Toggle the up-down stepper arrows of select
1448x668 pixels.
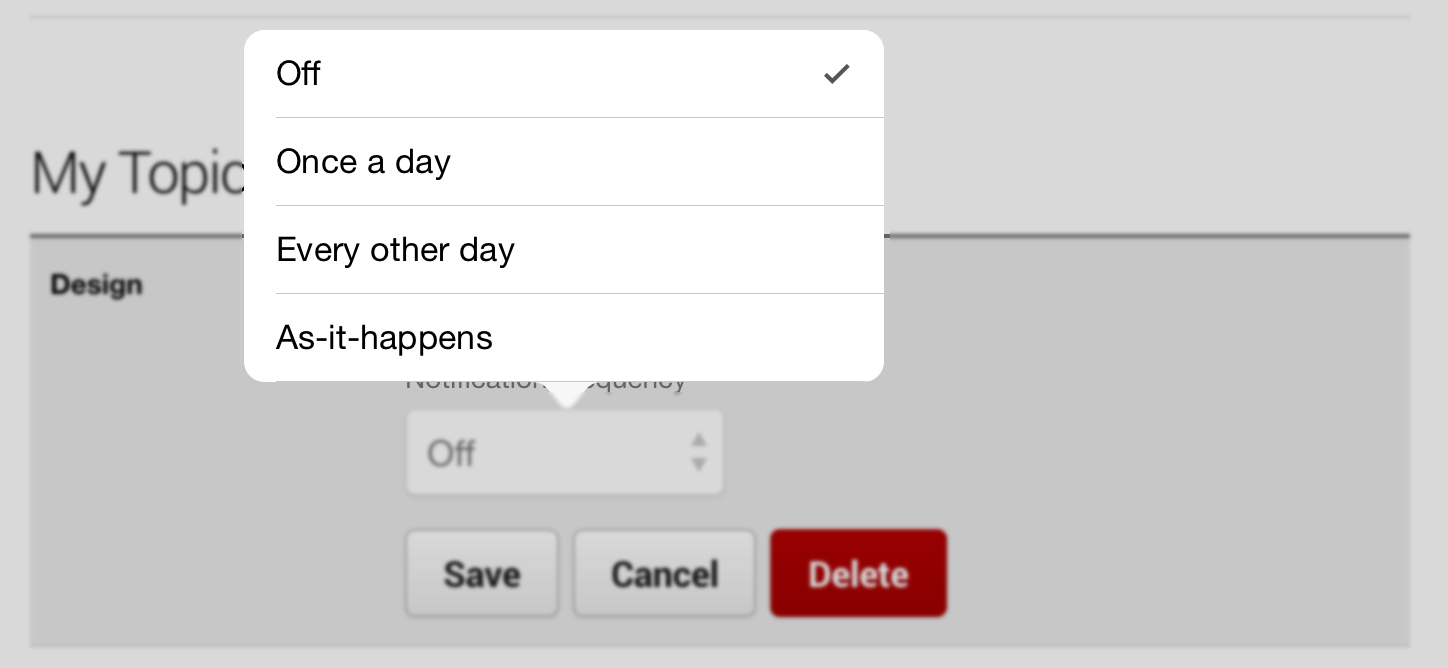tap(699, 452)
